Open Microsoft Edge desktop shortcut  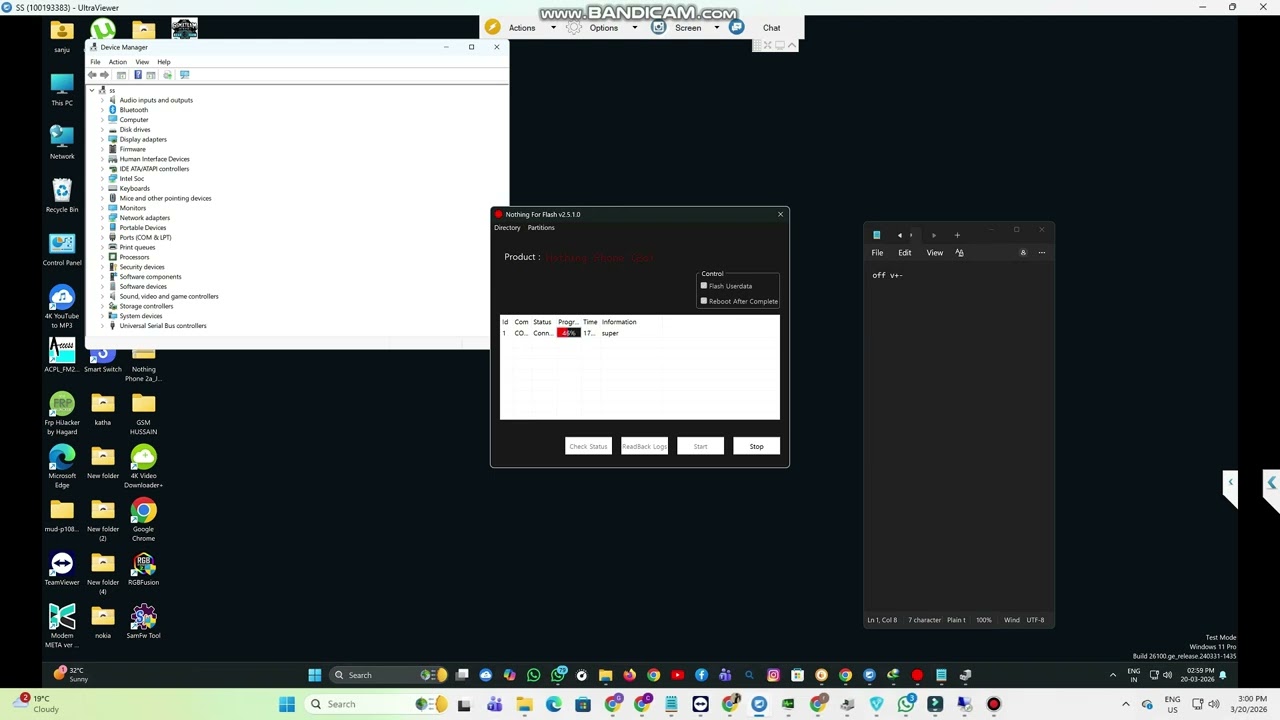[x=62, y=466]
